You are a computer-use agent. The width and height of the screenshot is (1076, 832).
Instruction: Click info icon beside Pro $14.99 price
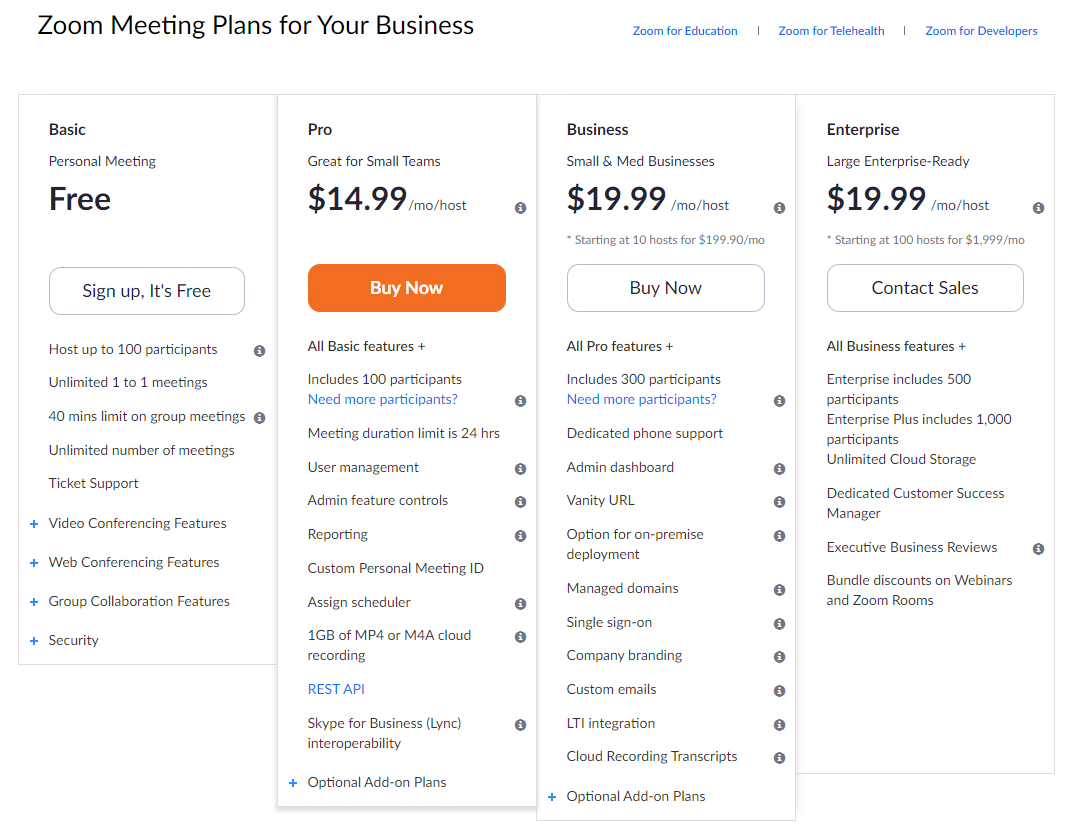click(x=521, y=208)
